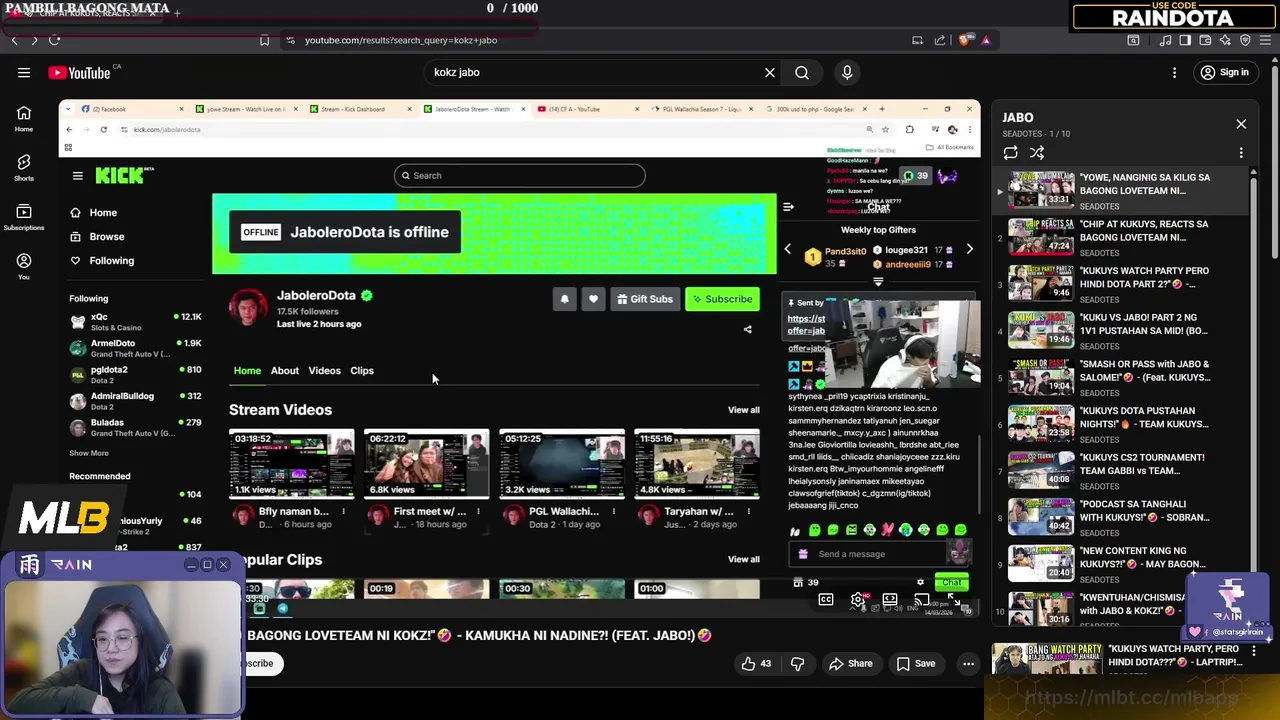Clear the search text with the X icon
Viewport: 1280px width, 720px height.
click(770, 72)
